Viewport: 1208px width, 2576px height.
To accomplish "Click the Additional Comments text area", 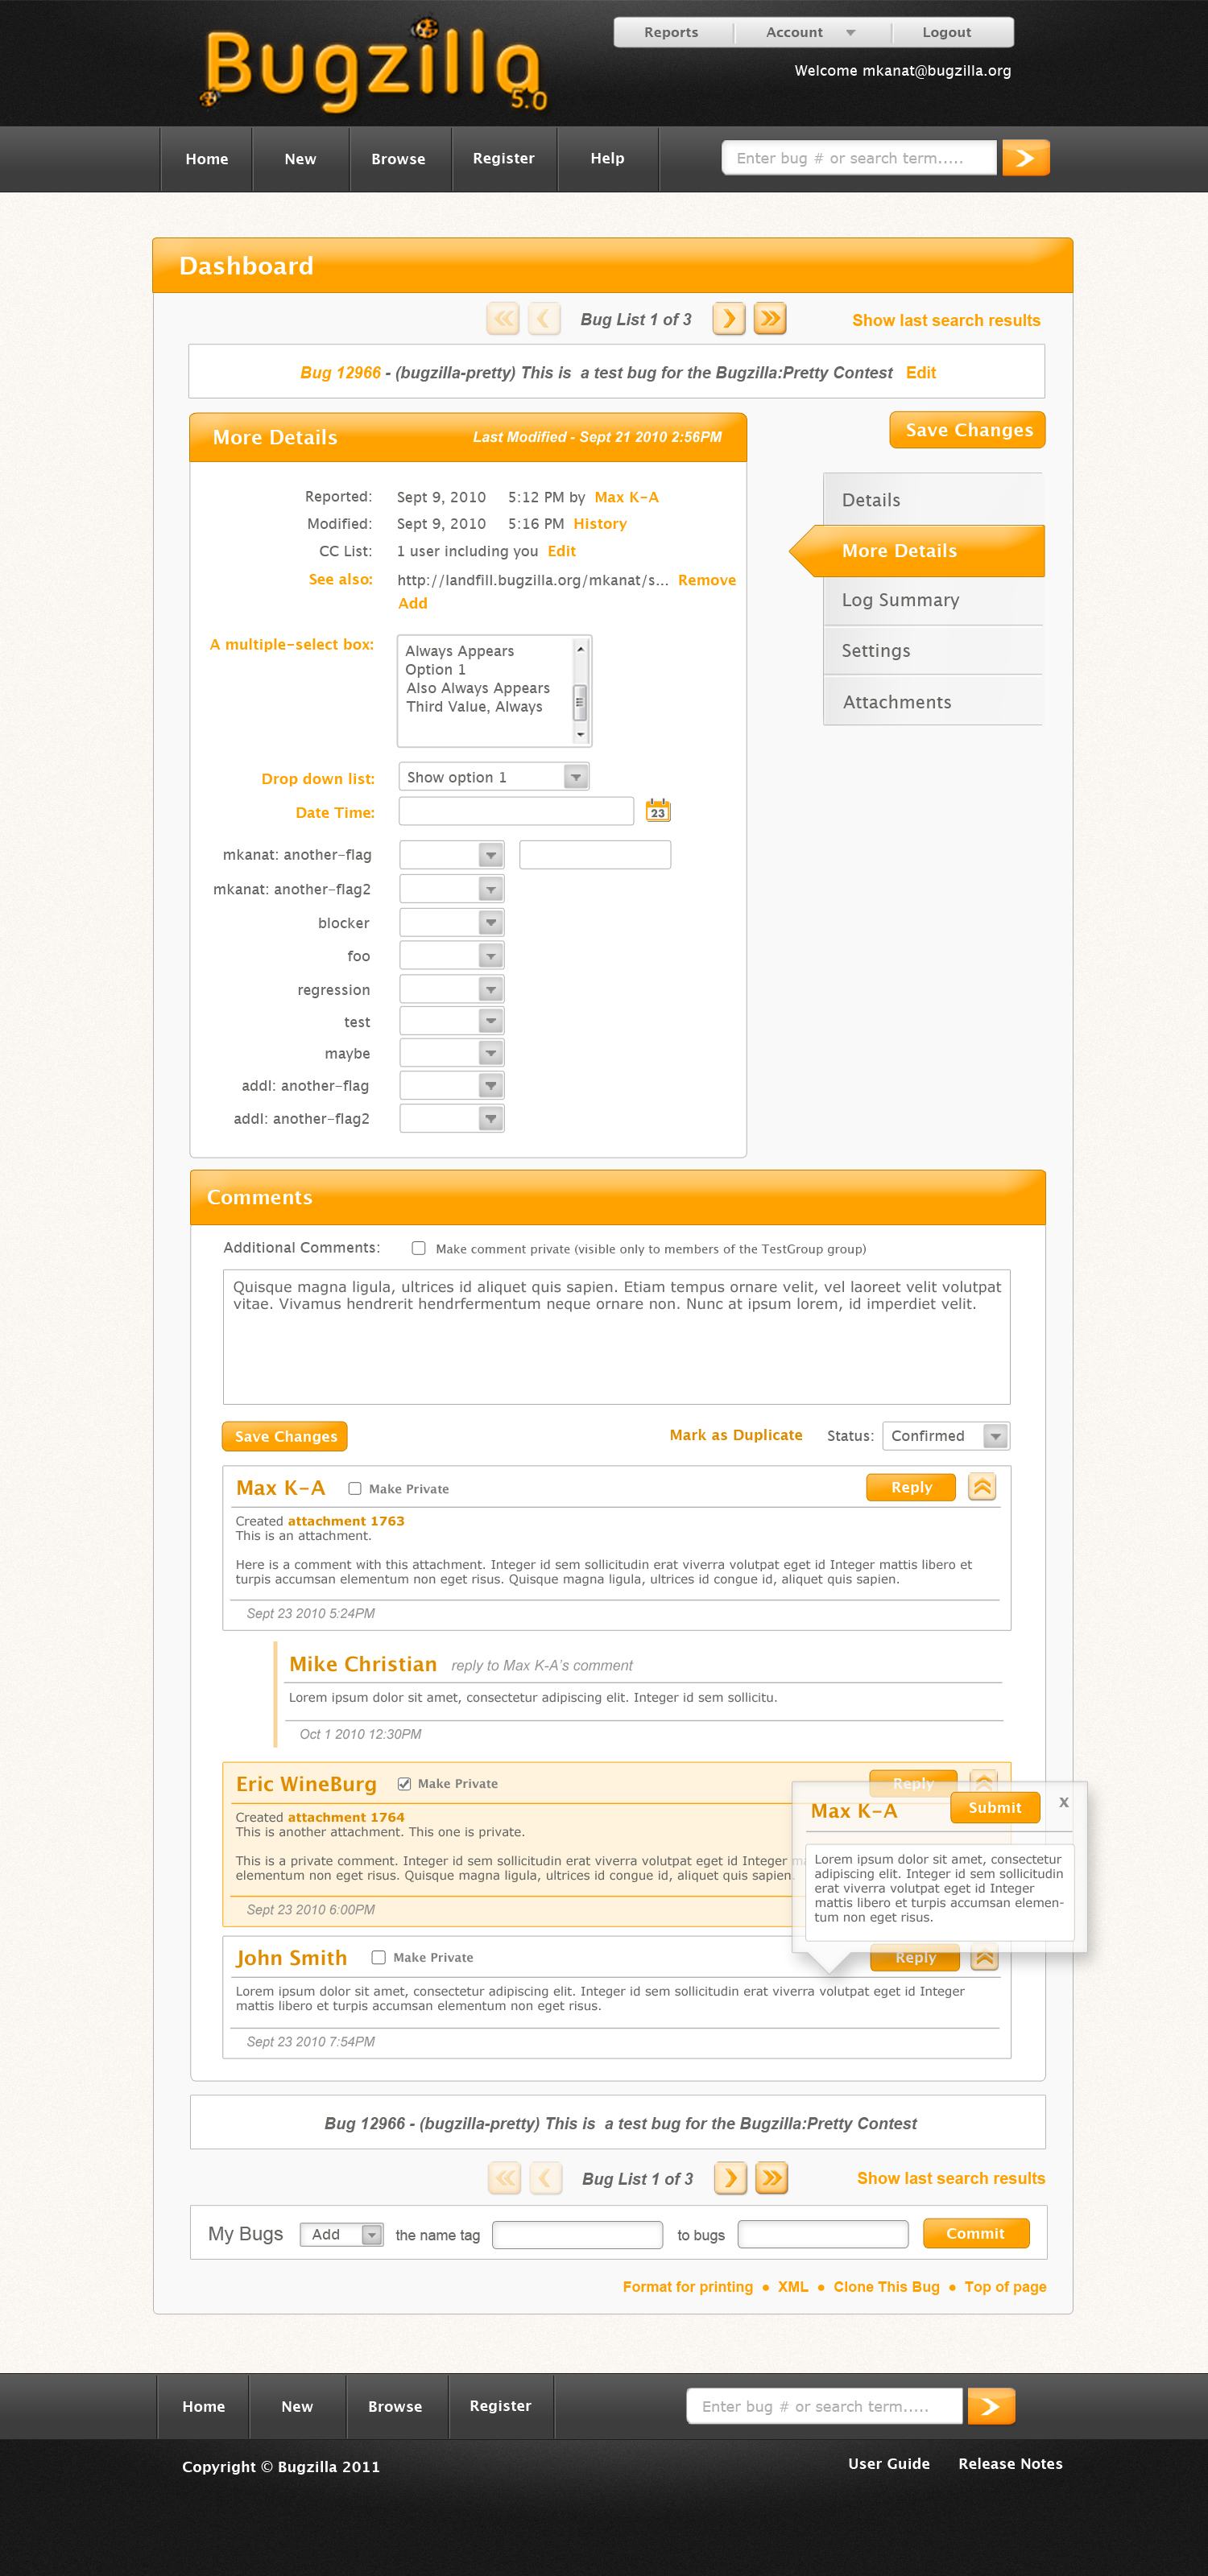I will [x=616, y=1337].
